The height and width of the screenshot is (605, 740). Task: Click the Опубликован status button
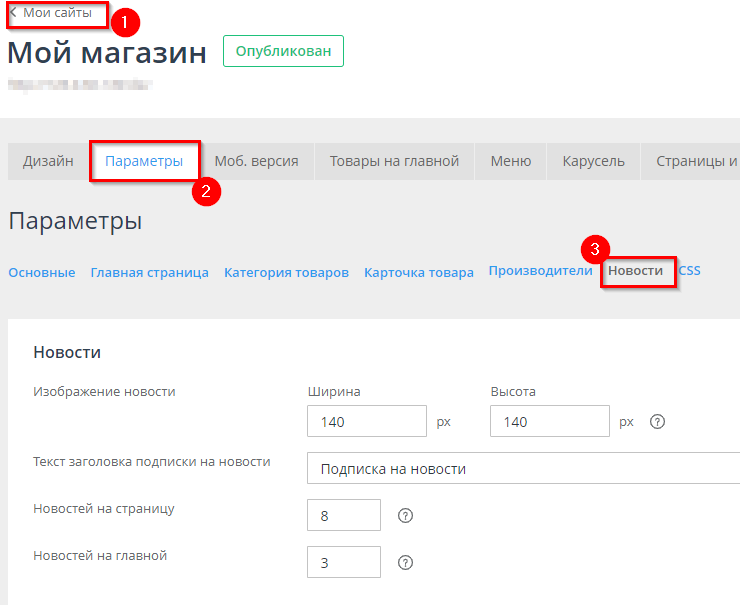pyautogui.click(x=283, y=52)
